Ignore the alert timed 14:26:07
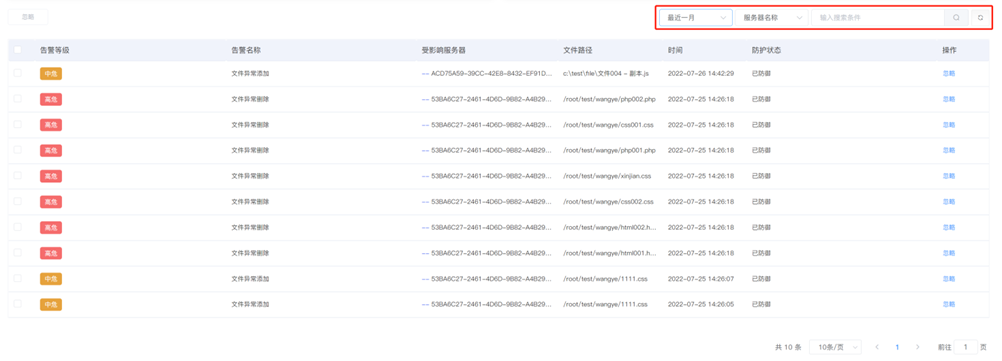 pyautogui.click(x=949, y=279)
